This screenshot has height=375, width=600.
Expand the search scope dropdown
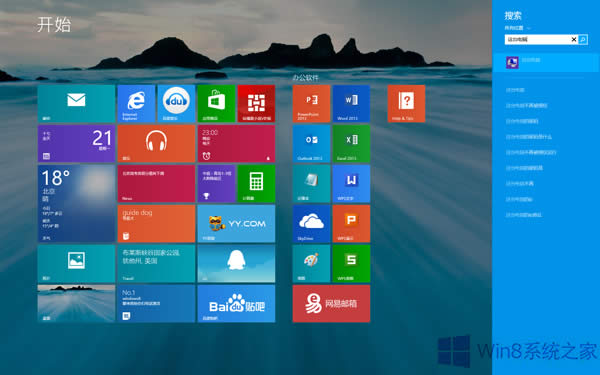click(x=517, y=28)
